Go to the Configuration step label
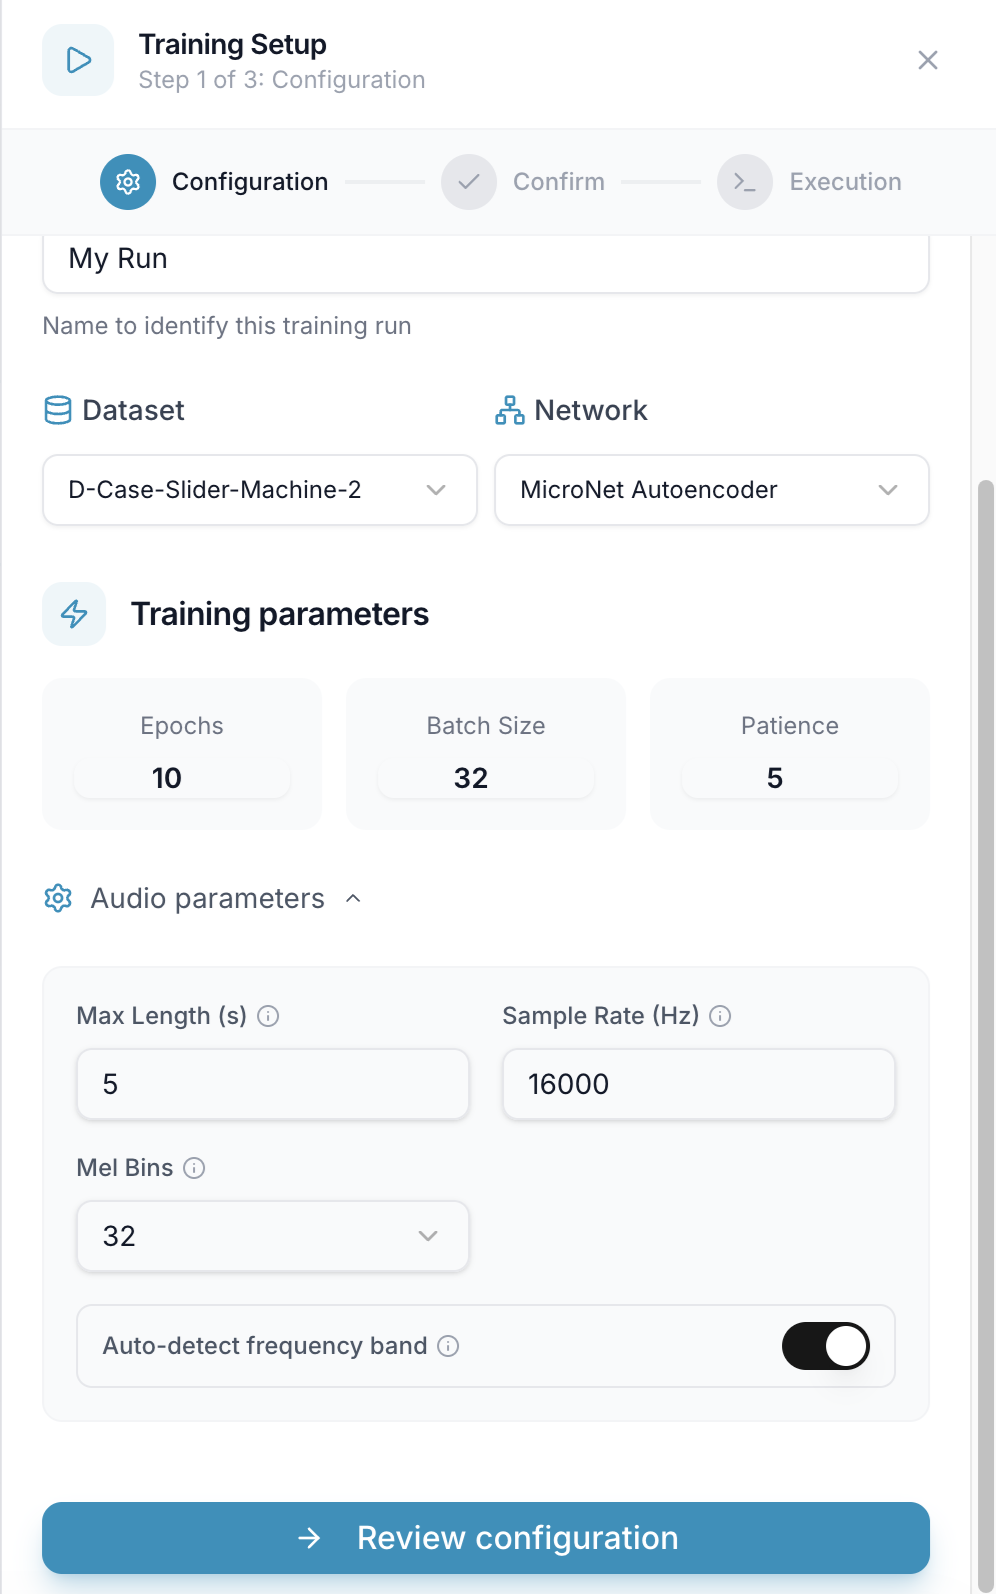Image resolution: width=996 pixels, height=1594 pixels. tap(250, 182)
